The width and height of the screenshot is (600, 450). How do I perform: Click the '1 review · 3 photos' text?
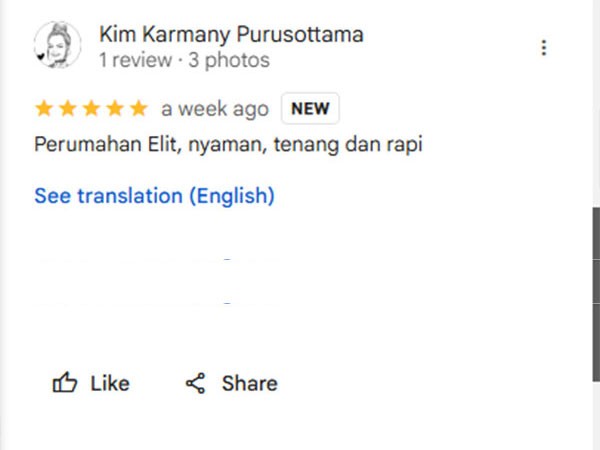tap(184, 60)
